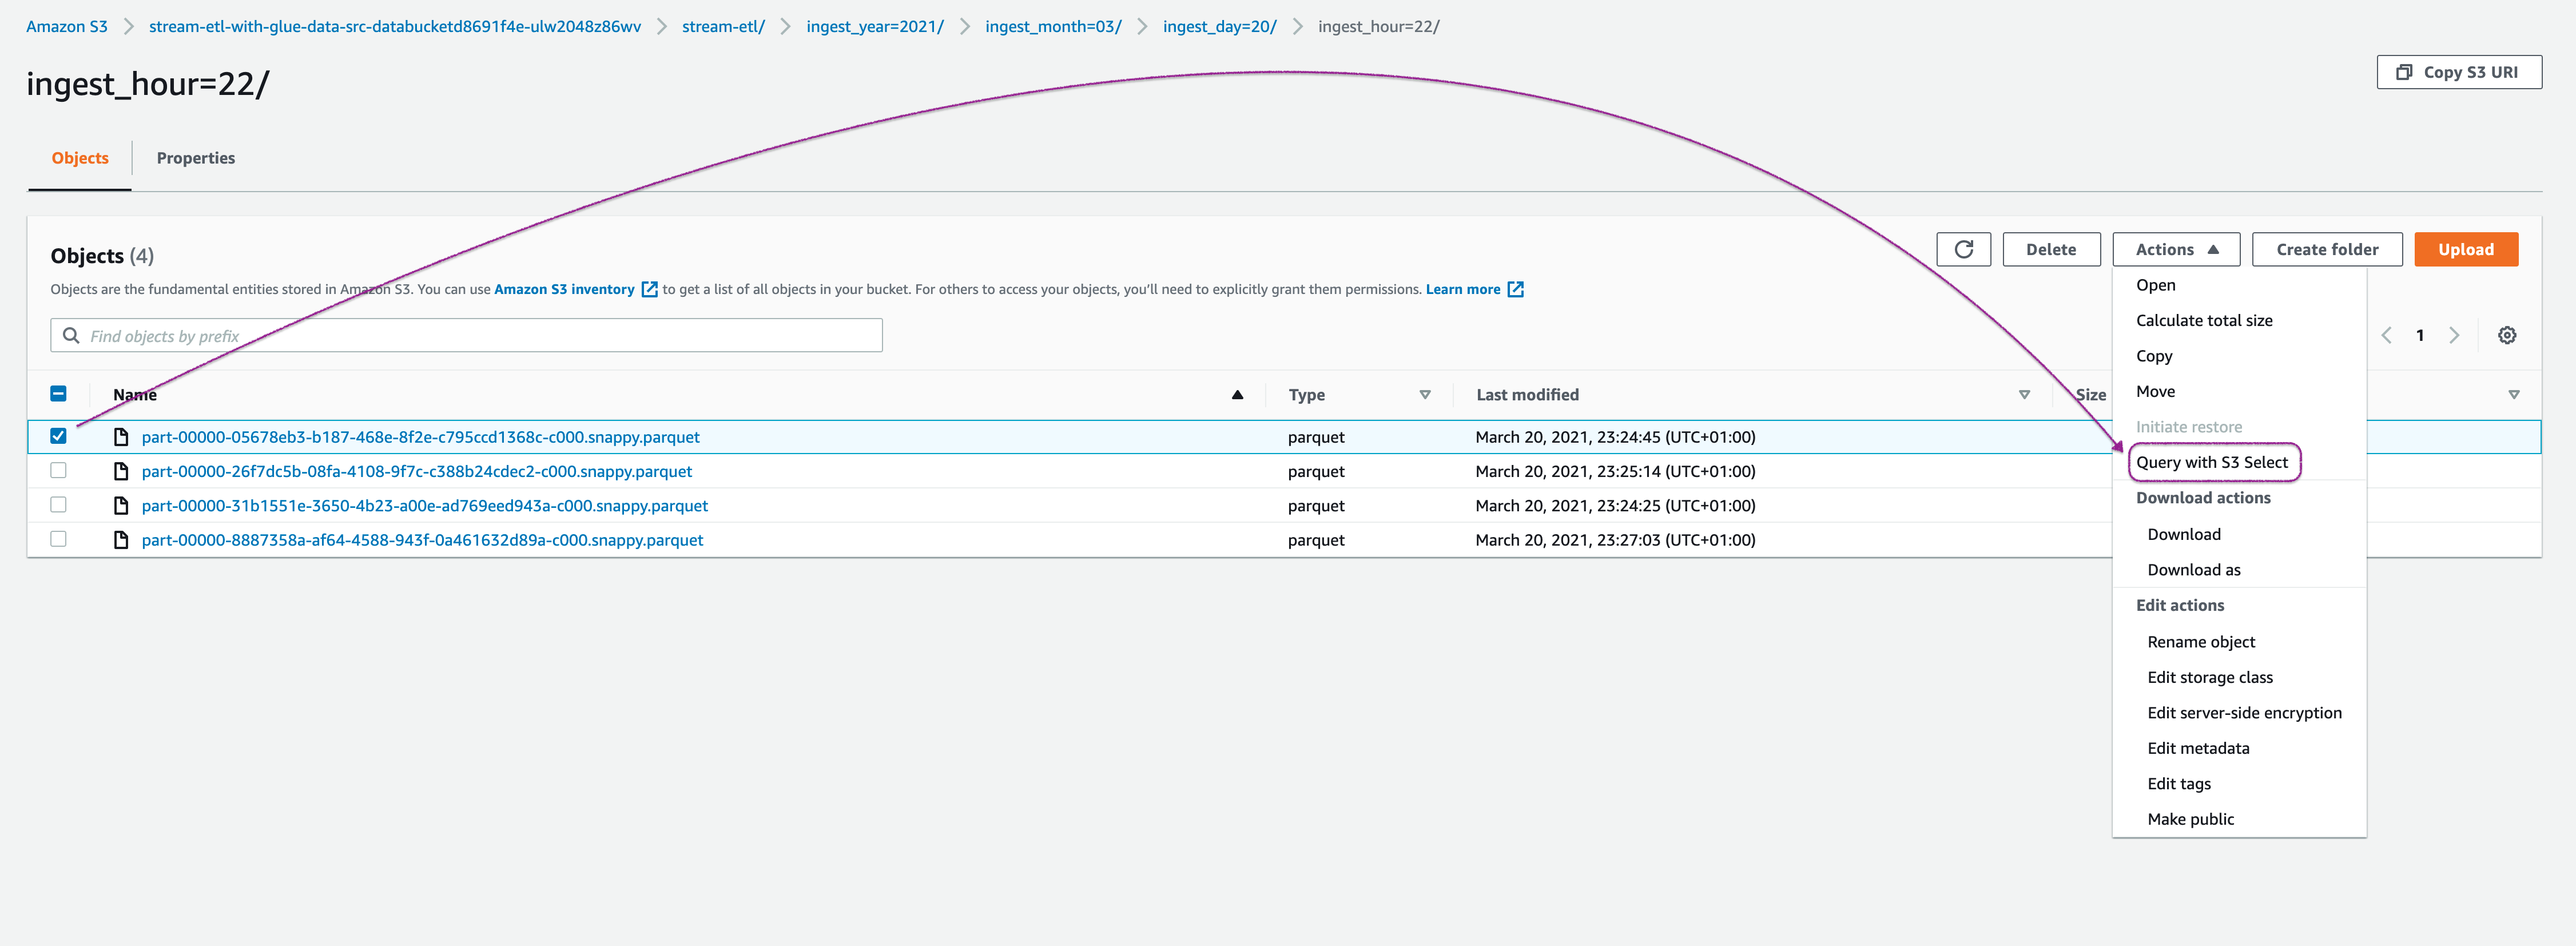The image size is (2576, 946).
Task: Sort by Last modified column arrow
Action: [2023, 395]
